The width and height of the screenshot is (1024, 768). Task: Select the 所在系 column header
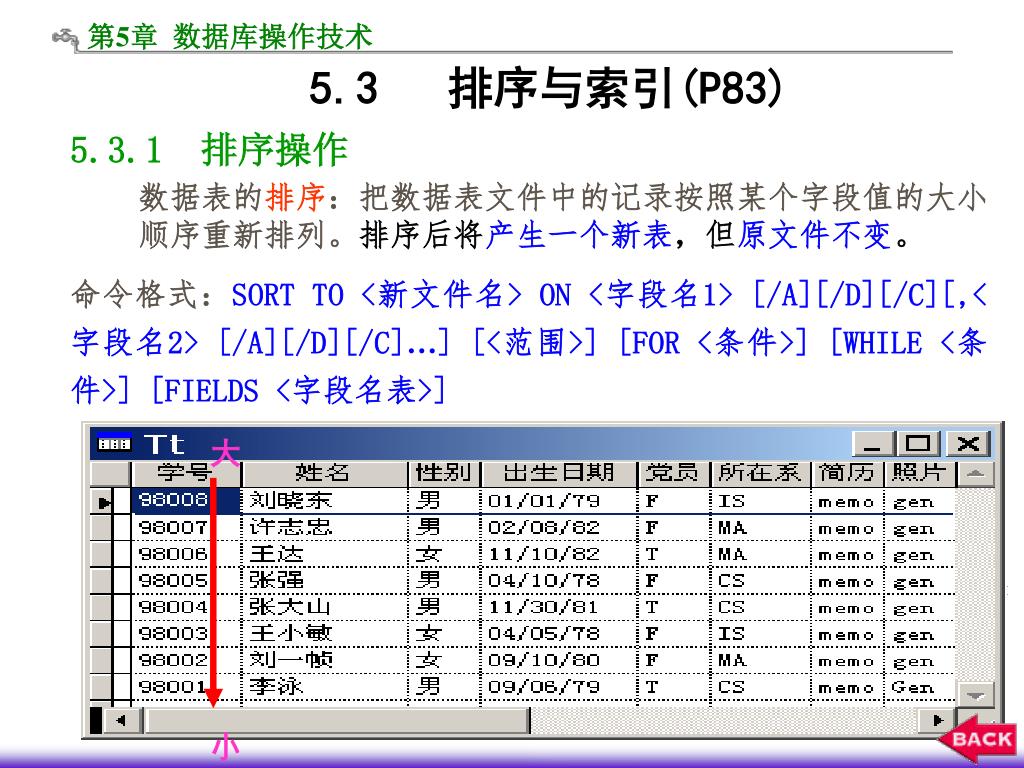[760, 473]
